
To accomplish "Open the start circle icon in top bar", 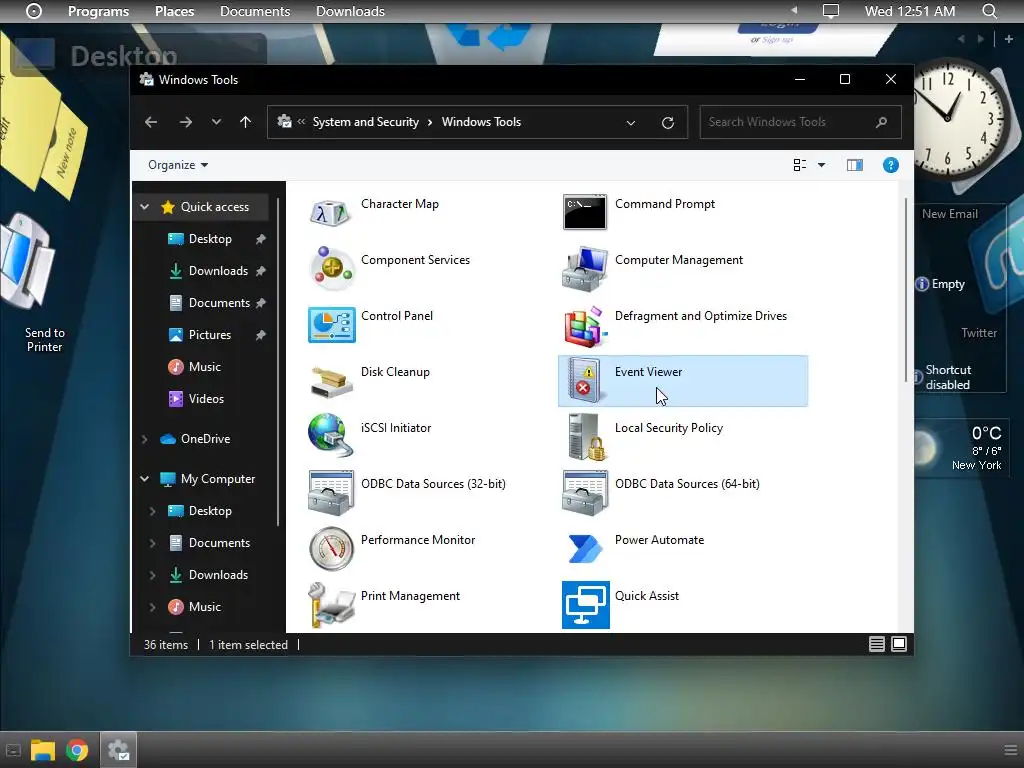I will 34,11.
